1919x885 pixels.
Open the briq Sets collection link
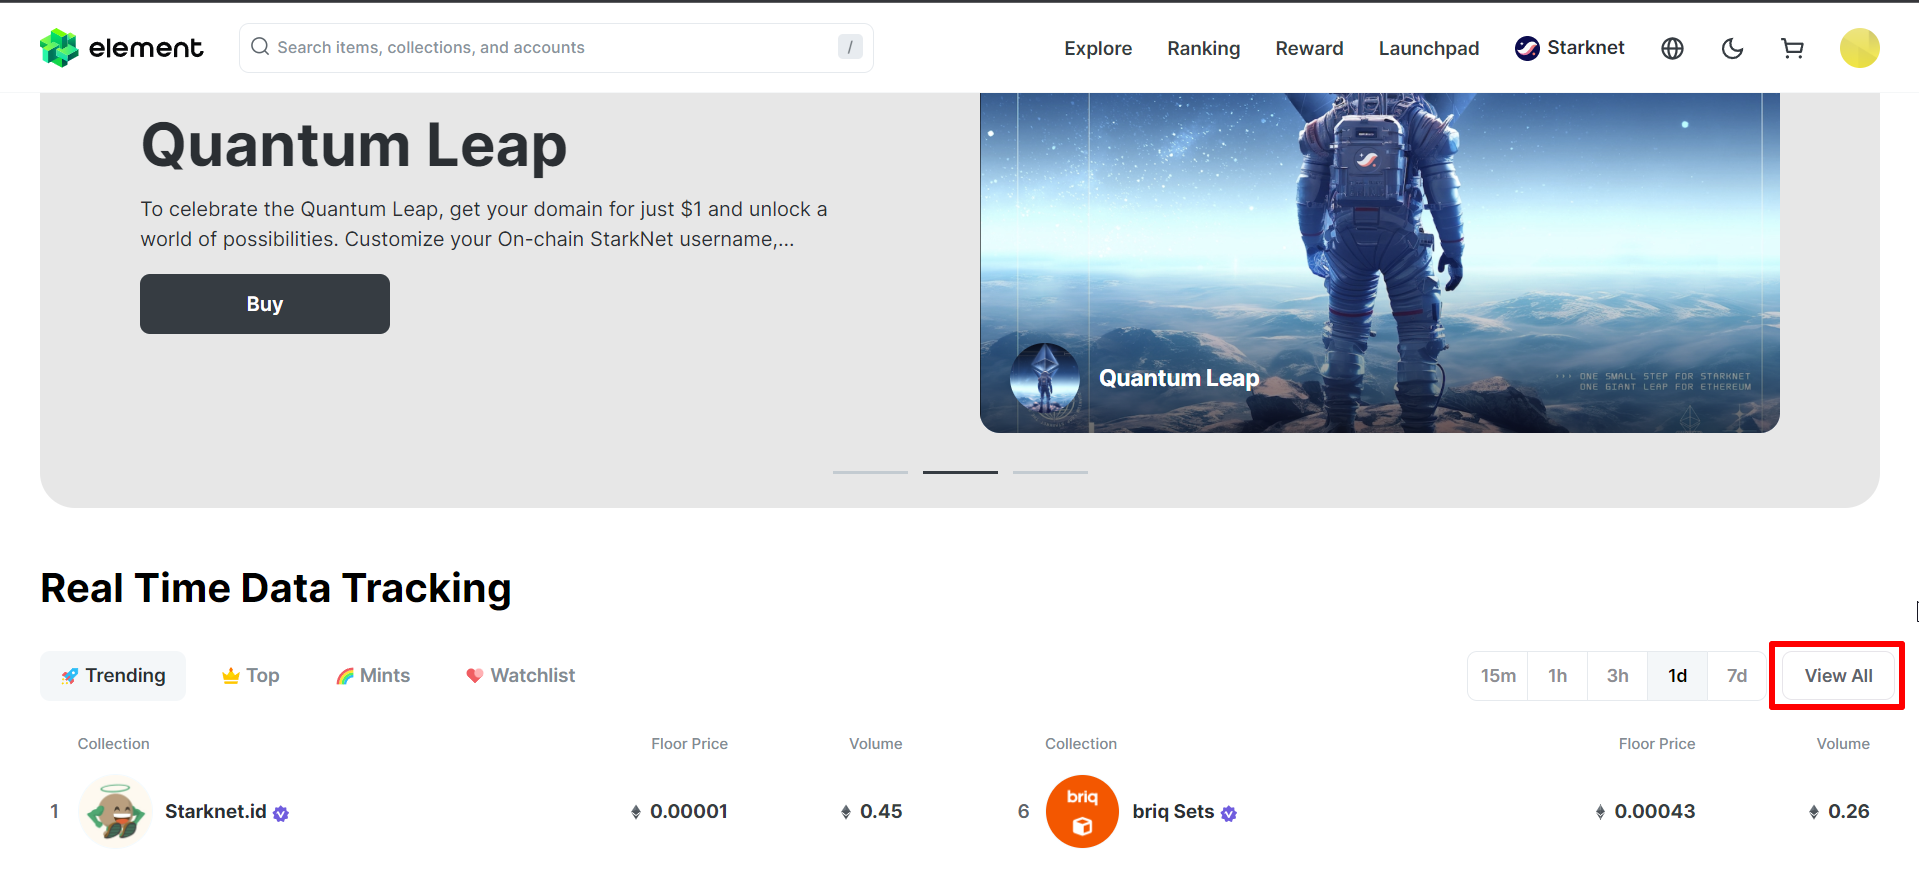[x=1173, y=812]
